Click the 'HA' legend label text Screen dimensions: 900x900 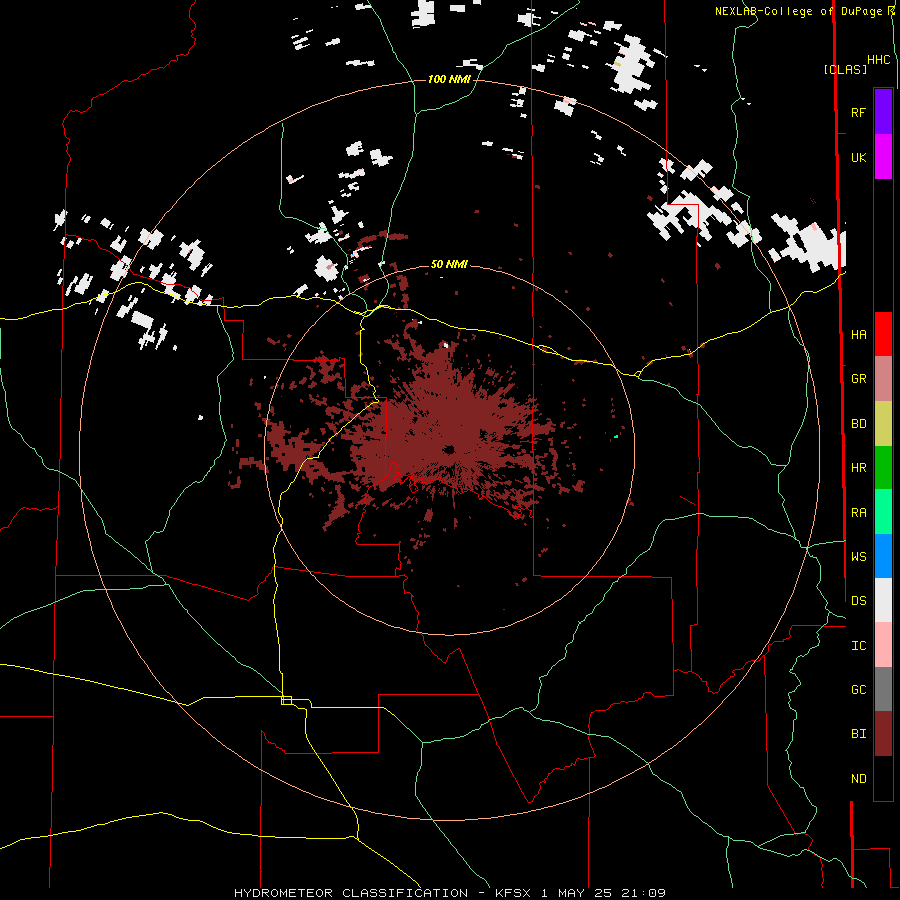tap(858, 334)
